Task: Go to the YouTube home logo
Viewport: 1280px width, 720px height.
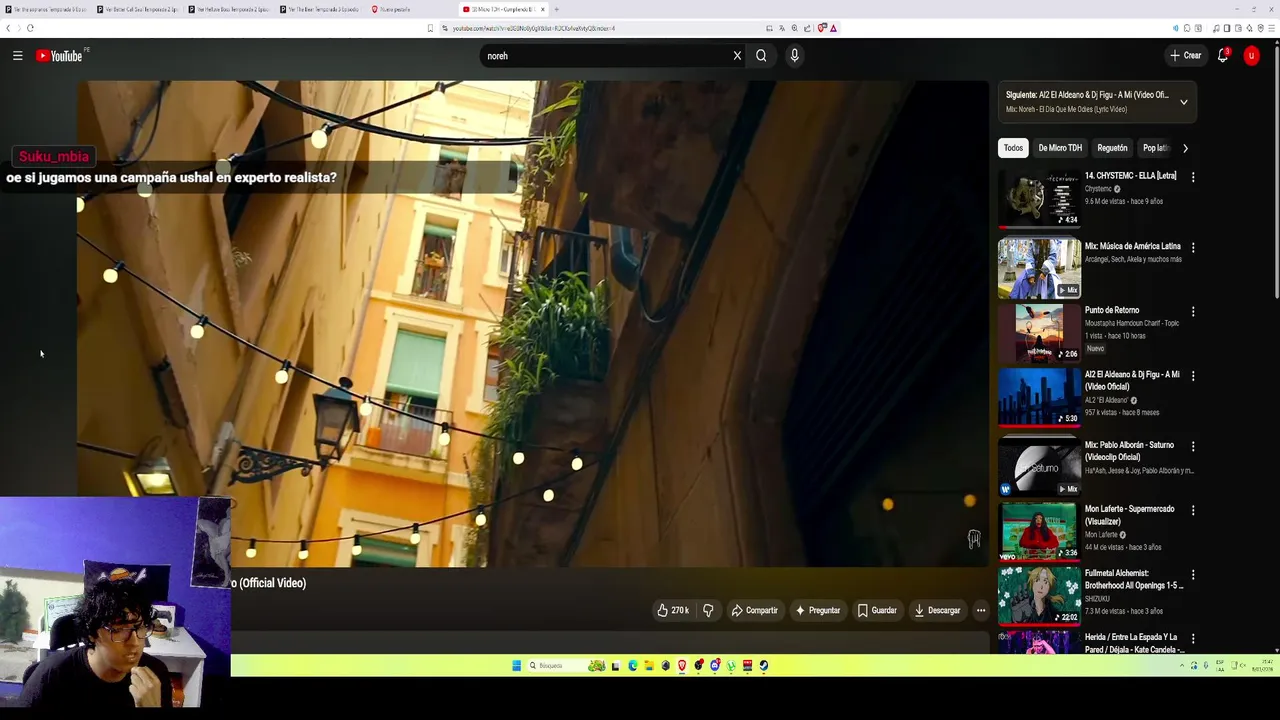Action: coord(59,56)
